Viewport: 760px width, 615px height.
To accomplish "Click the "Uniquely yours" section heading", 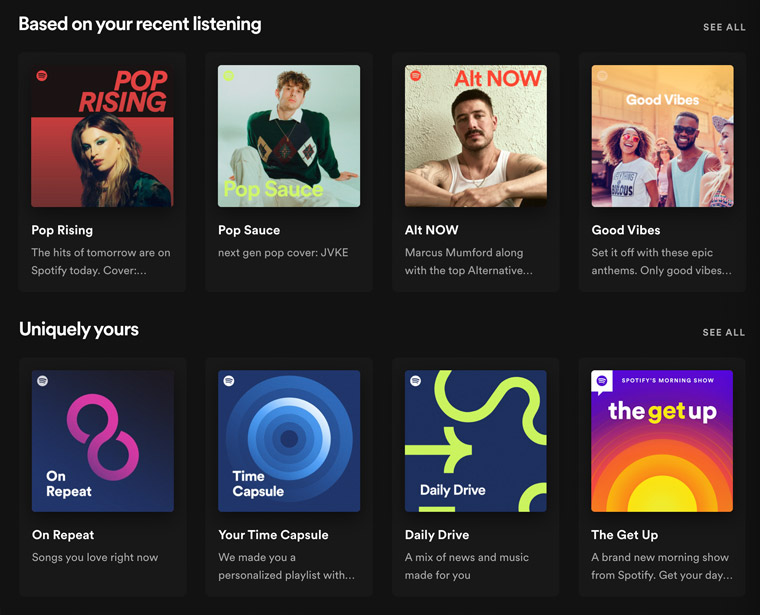I will coord(79,330).
